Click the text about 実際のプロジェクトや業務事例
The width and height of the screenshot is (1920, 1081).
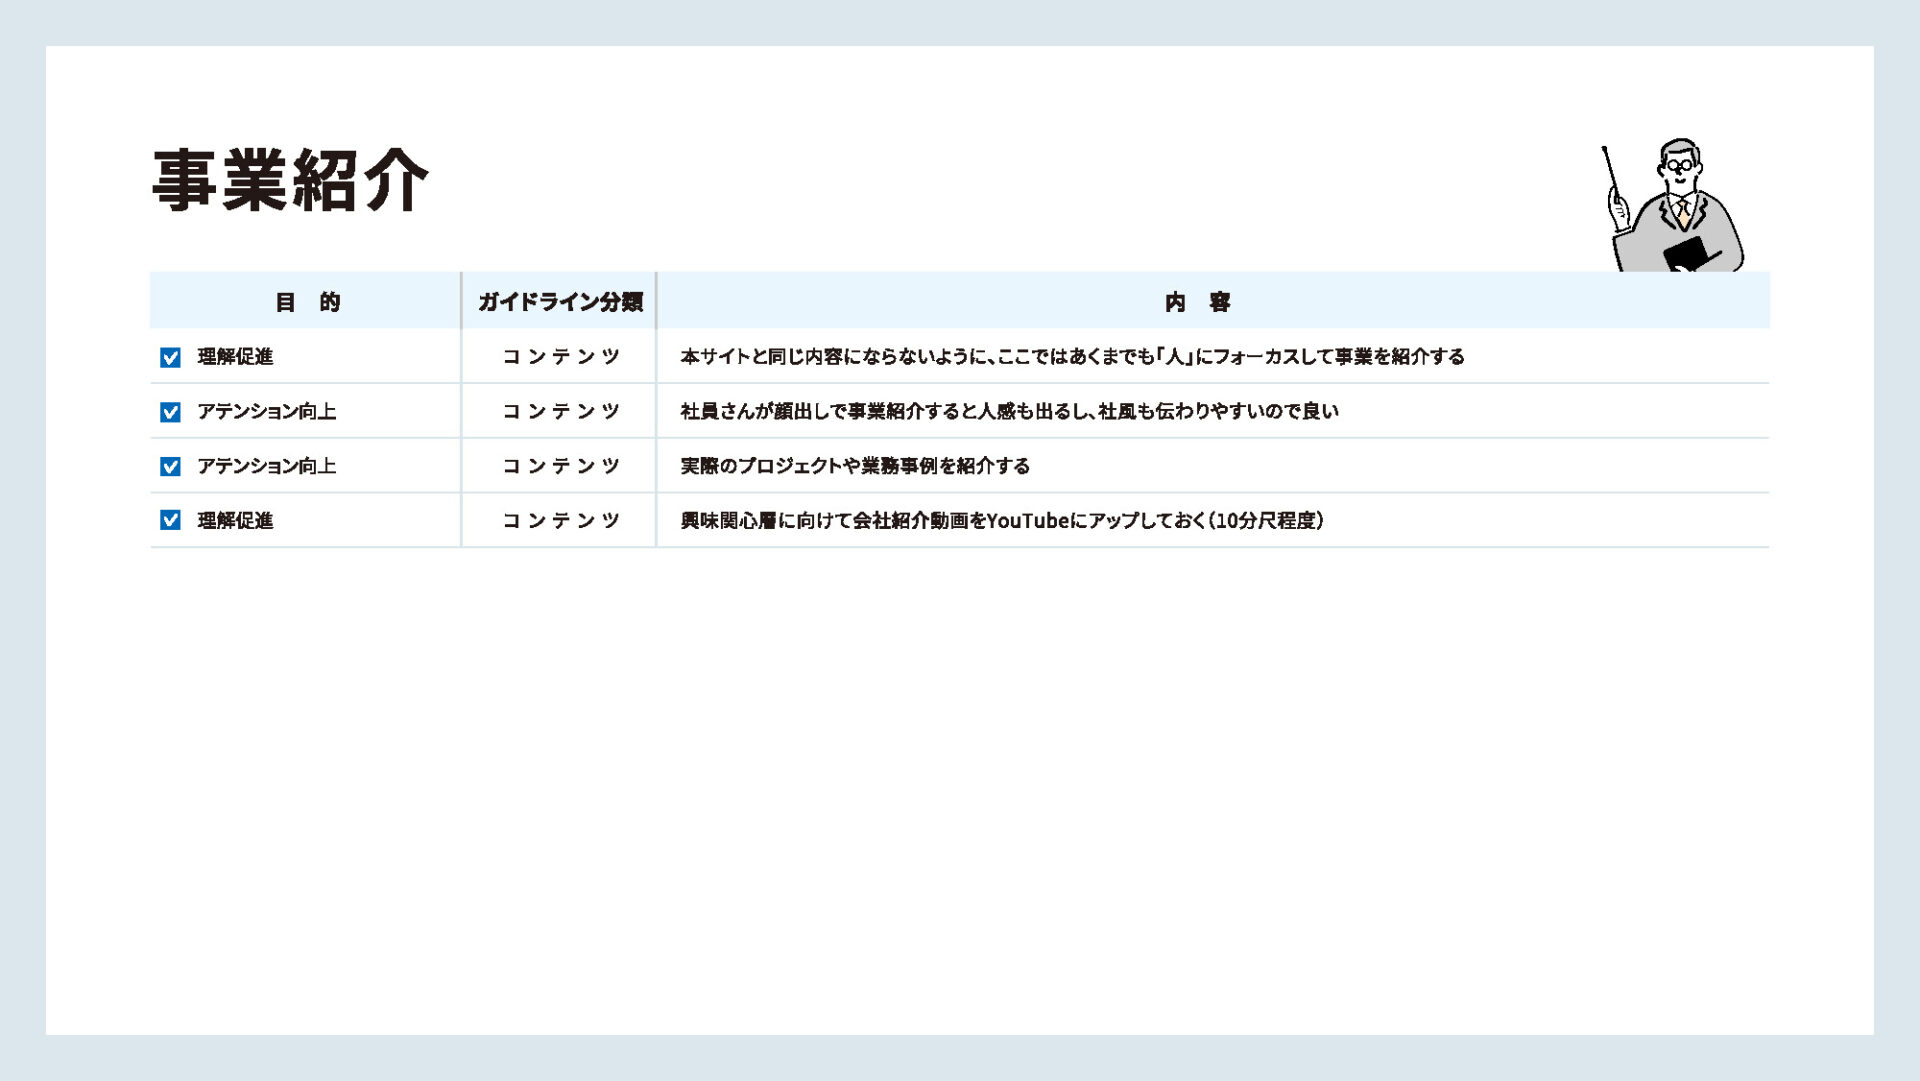tap(855, 466)
